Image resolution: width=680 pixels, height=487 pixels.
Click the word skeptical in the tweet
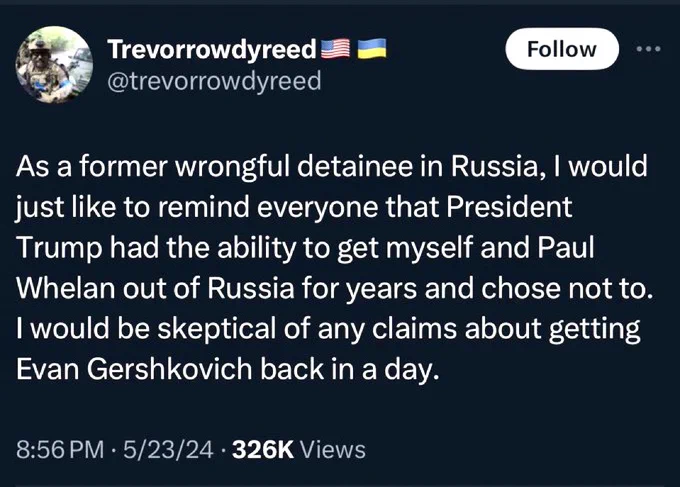pos(216,329)
